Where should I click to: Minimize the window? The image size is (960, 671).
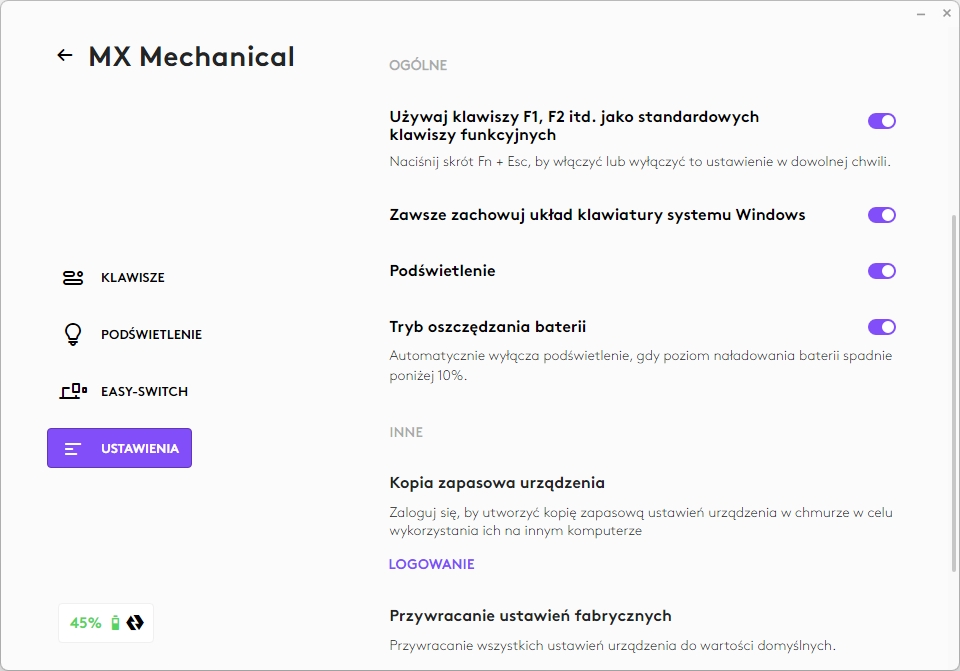tap(920, 13)
